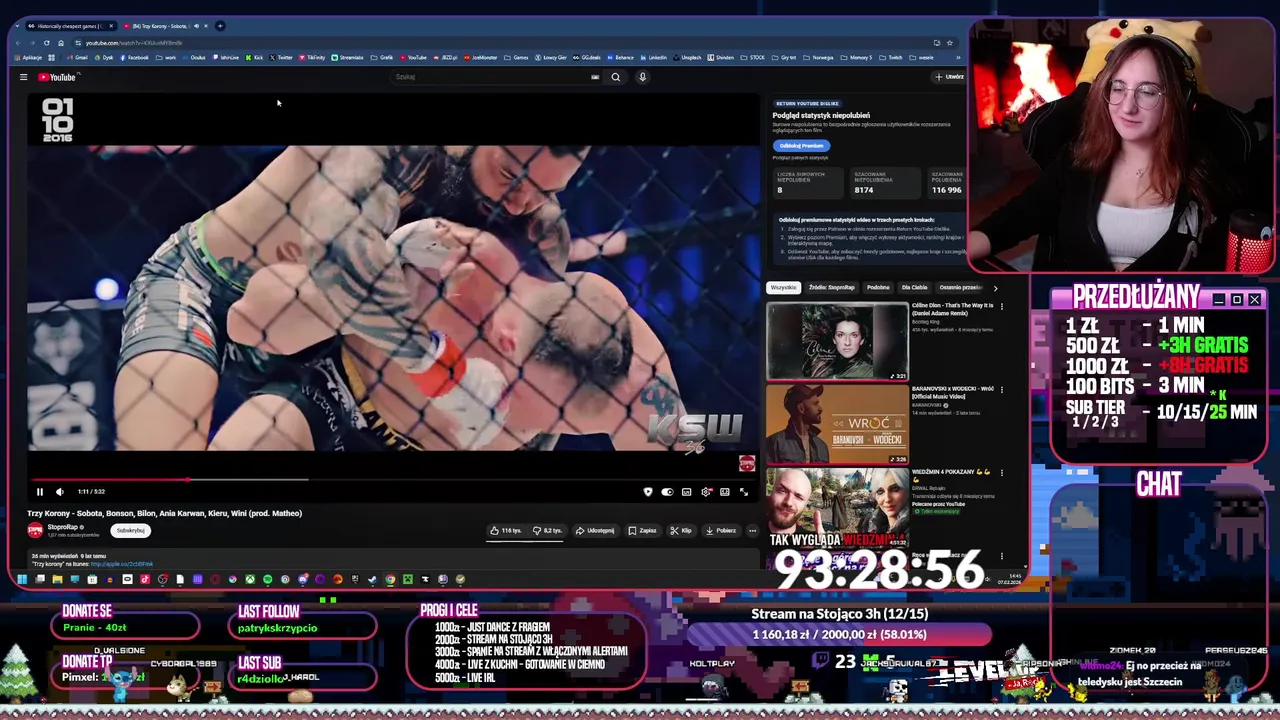Viewport: 1280px width, 720px height.
Task: Click the YouTube search magnifier button
Action: (616, 77)
